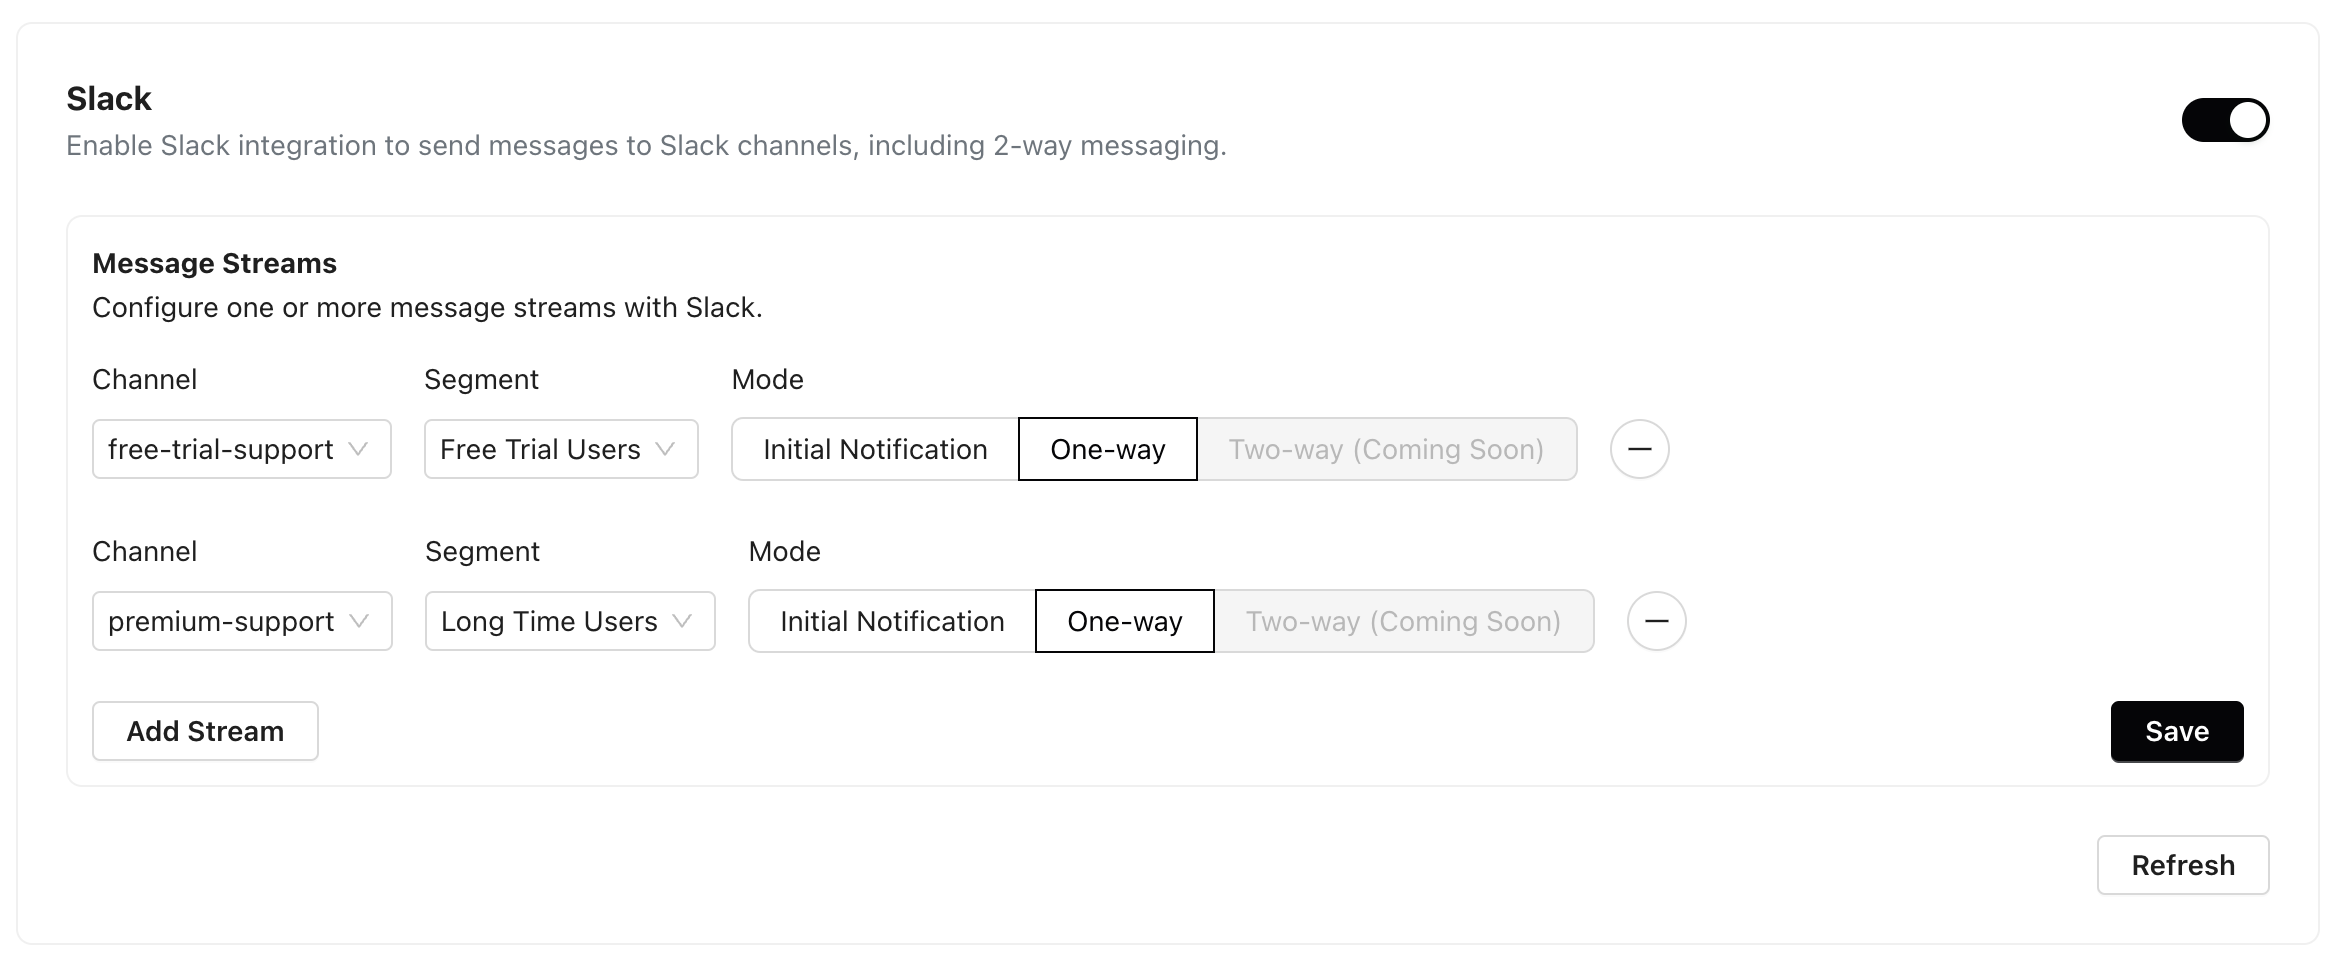
Task: Click the Refresh button
Action: [x=2183, y=865]
